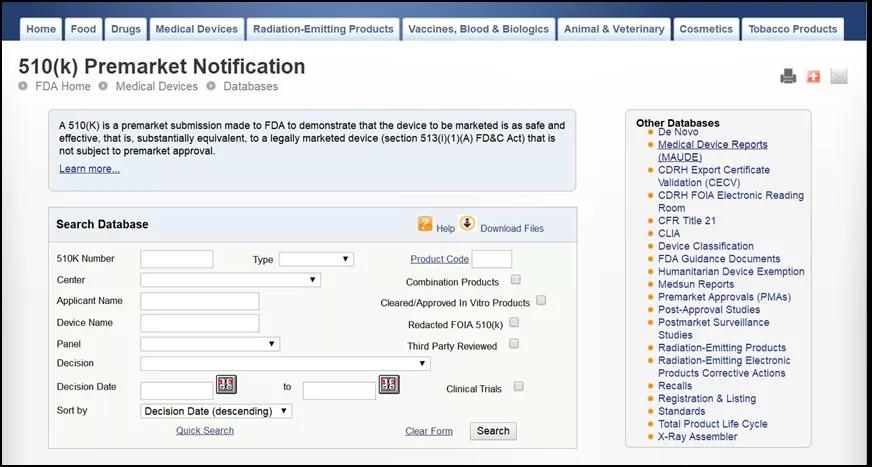The width and height of the screenshot is (872, 467).
Task: Open the Panel dropdown list
Action: tap(210, 344)
